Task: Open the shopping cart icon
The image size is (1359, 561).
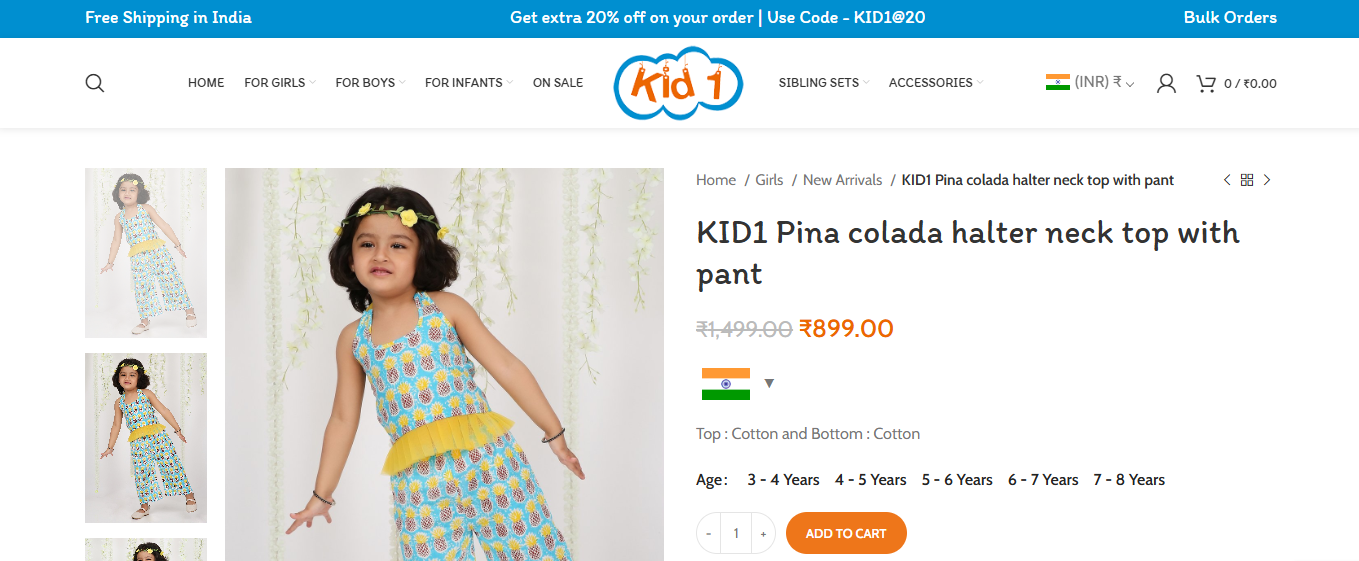Action: [1206, 83]
